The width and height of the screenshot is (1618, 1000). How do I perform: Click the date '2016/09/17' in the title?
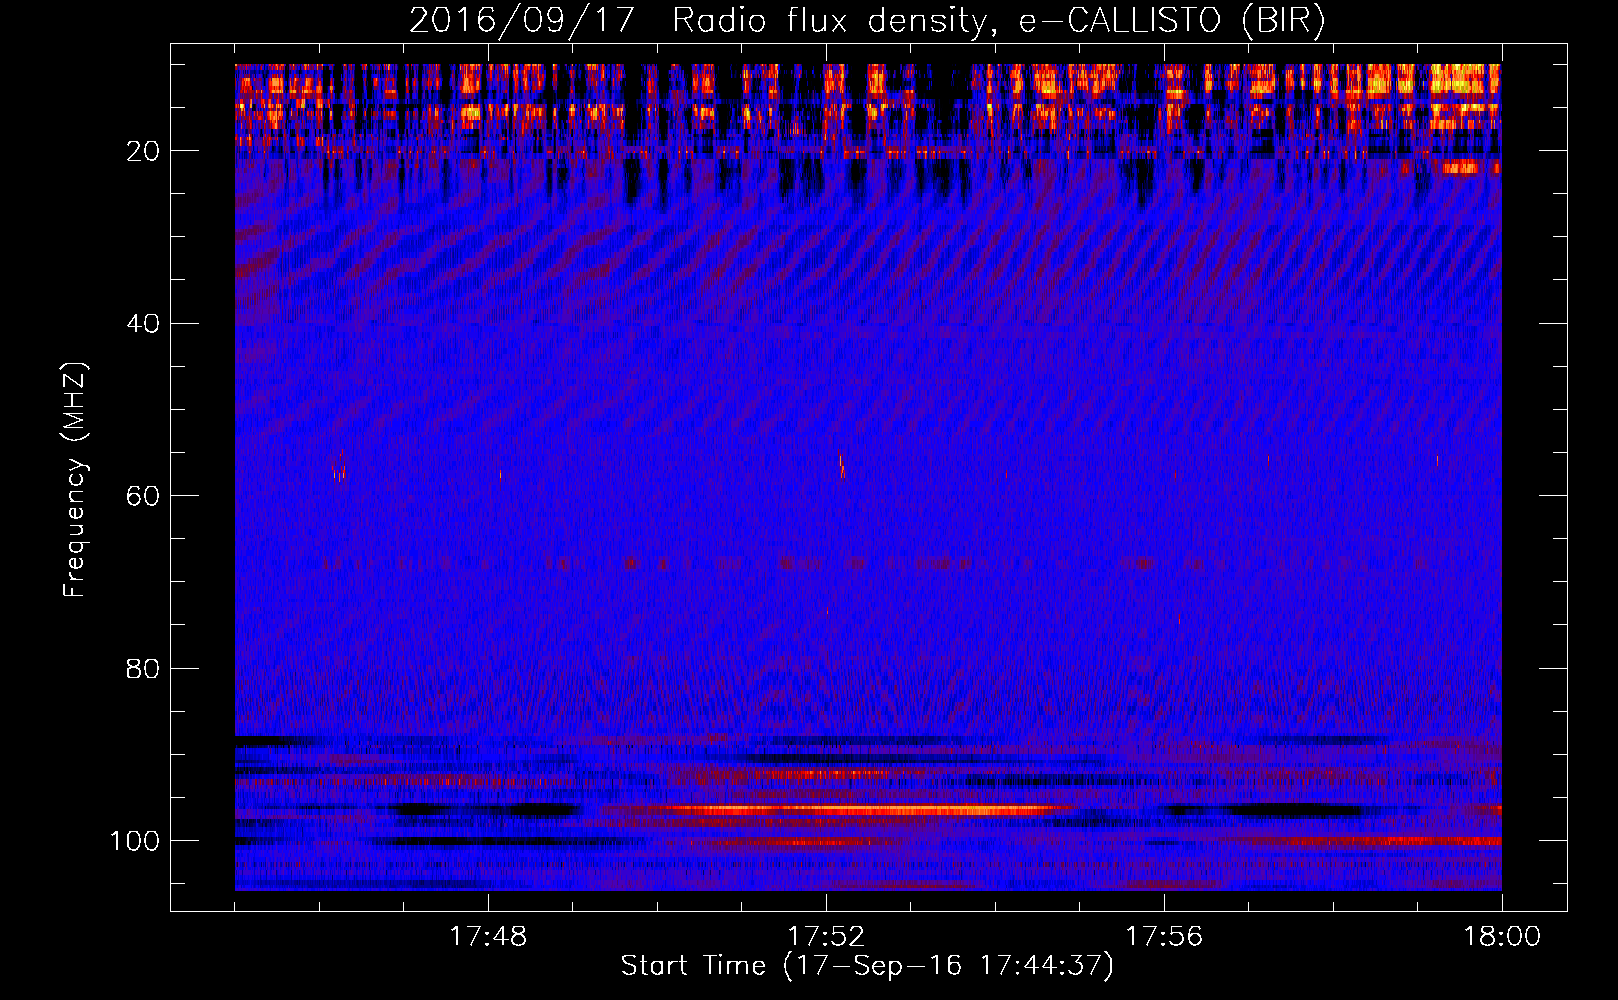pos(522,21)
